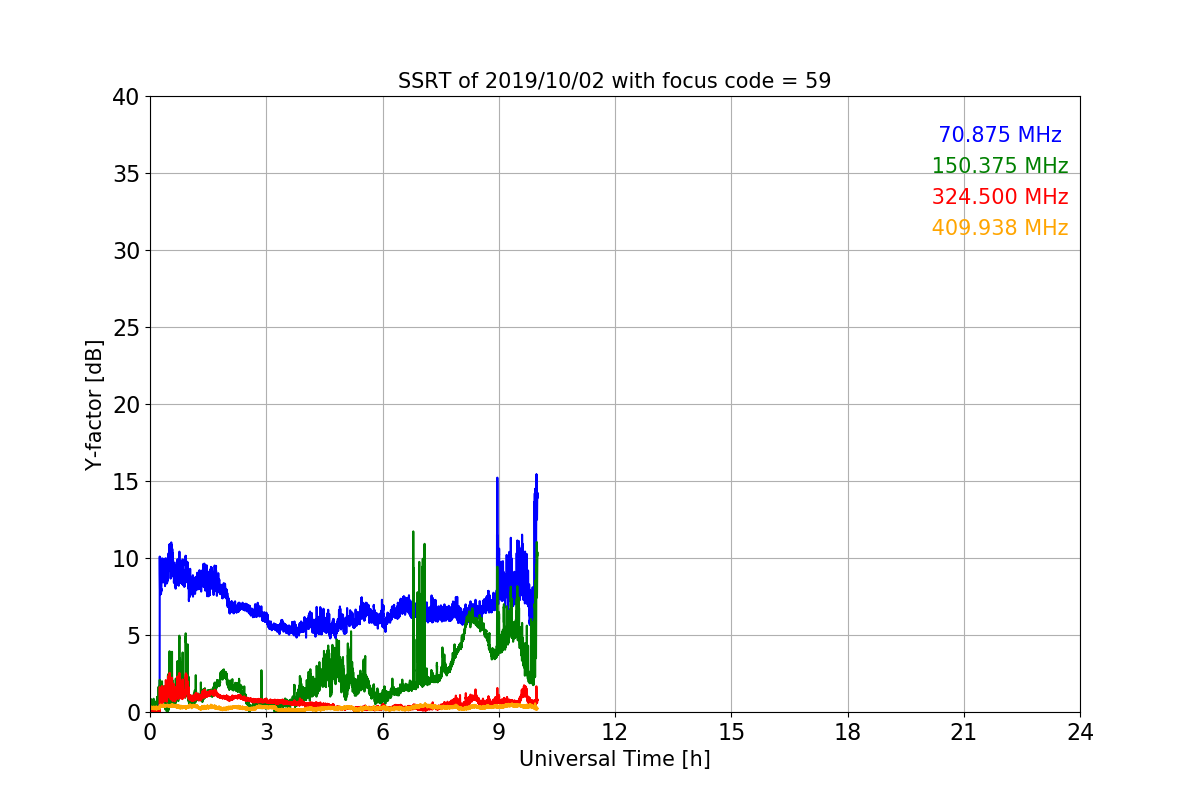This screenshot has width=1200, height=800.
Task: Click the y-axis tick label 30
Action: 125,251
